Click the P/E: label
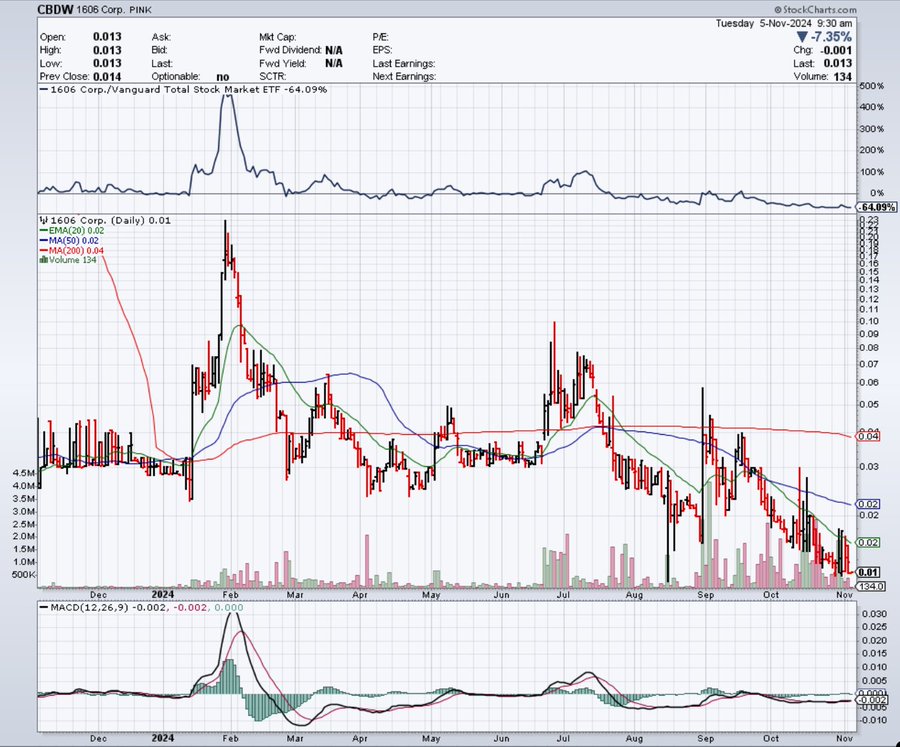This screenshot has height=747, width=900. click(x=380, y=37)
